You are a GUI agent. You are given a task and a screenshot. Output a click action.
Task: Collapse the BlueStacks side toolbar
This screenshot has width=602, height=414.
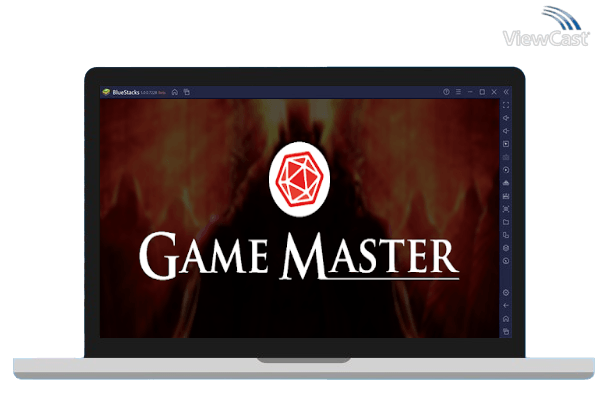[x=506, y=92]
